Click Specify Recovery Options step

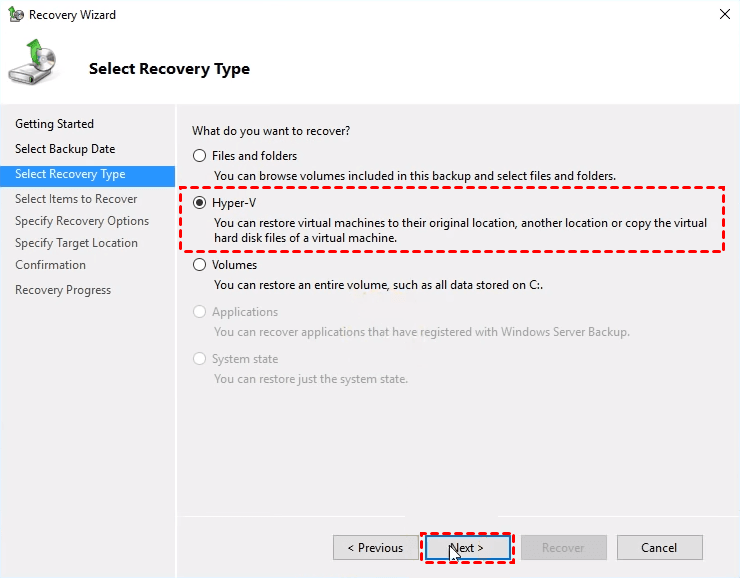pos(82,221)
